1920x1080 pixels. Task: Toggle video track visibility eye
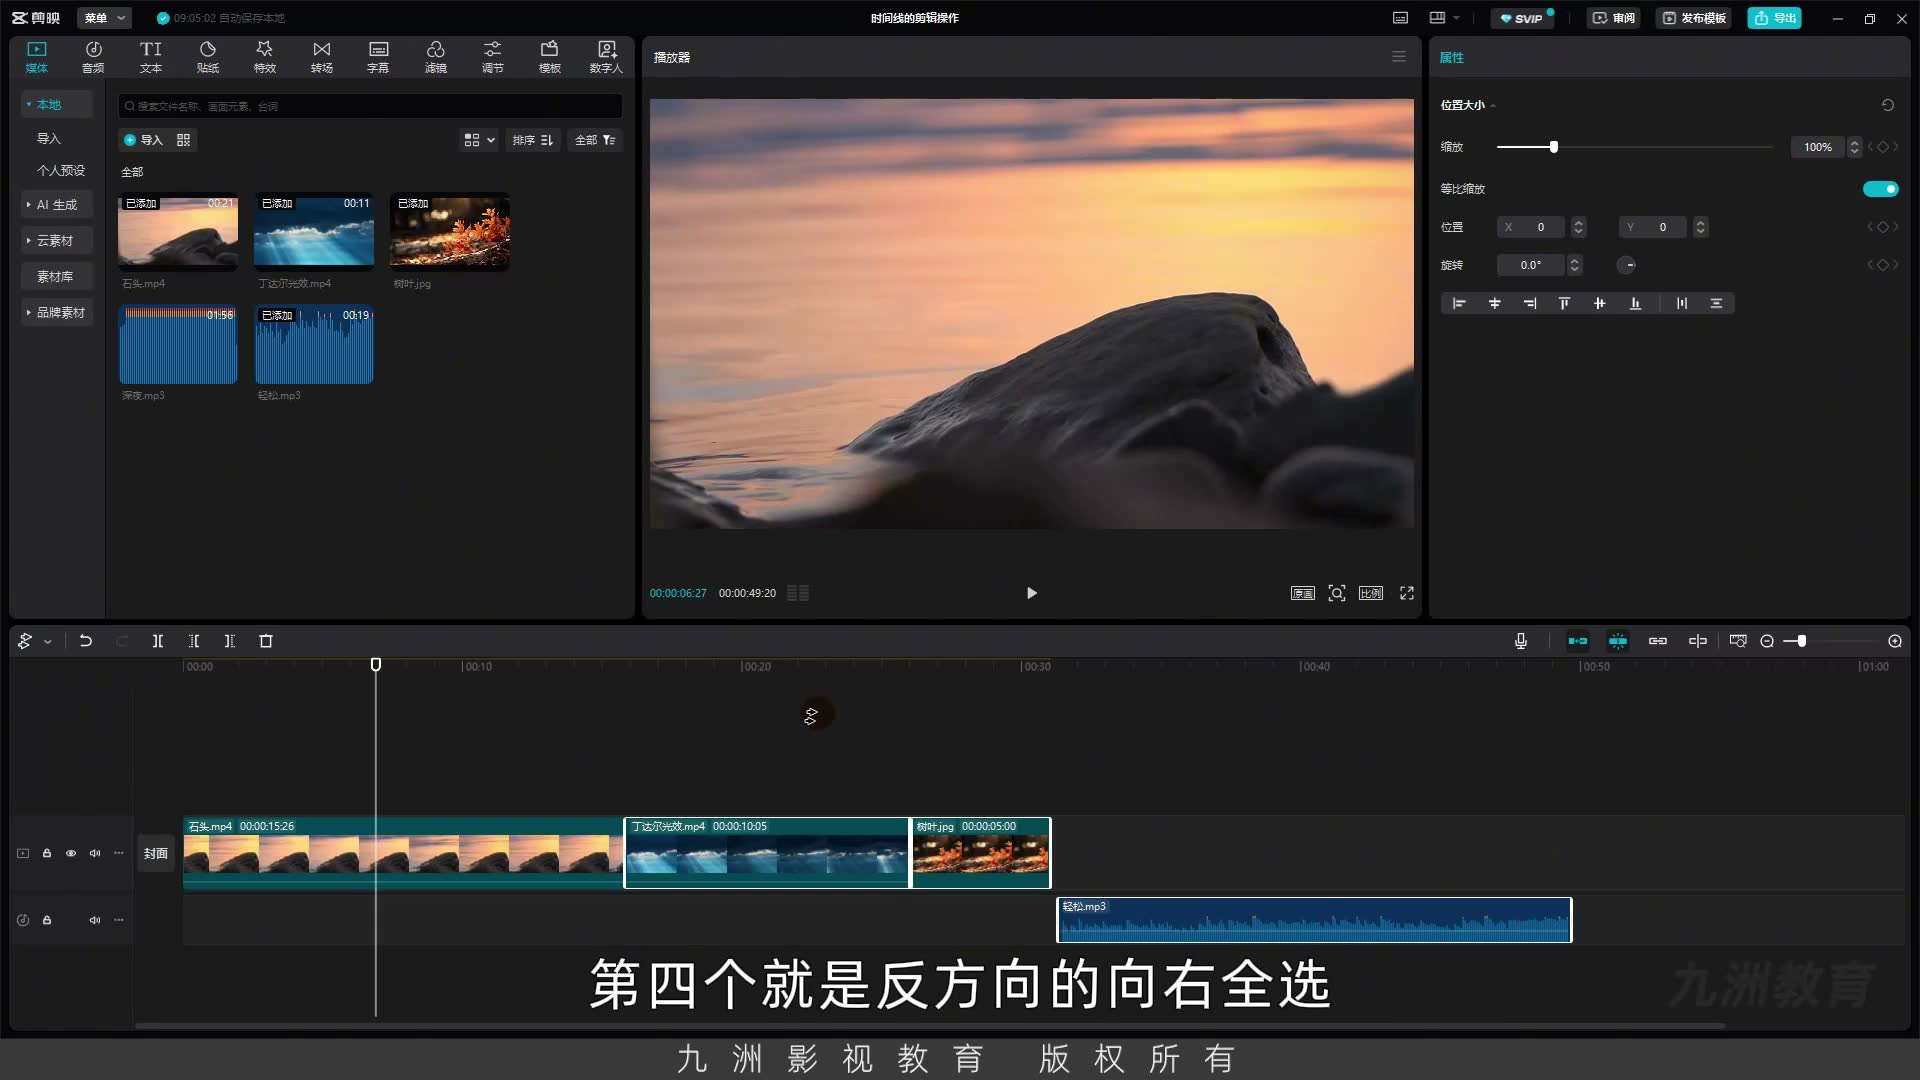(71, 853)
